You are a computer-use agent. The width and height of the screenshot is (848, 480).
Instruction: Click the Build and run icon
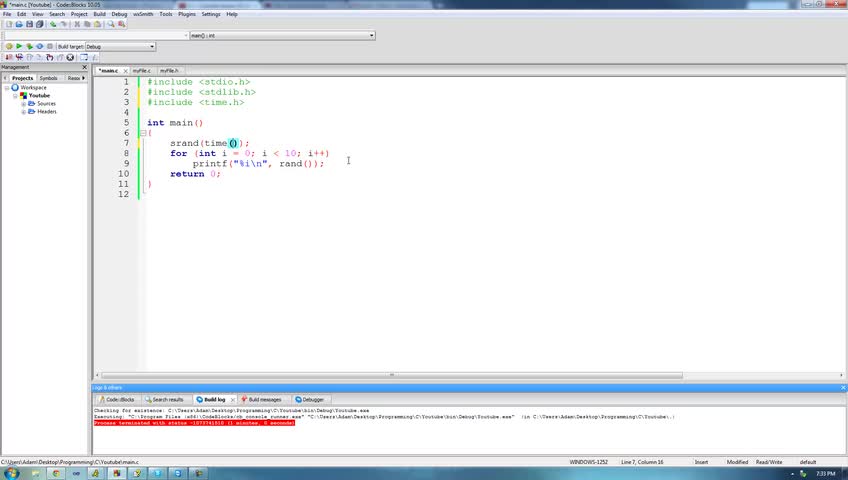(x=29, y=46)
